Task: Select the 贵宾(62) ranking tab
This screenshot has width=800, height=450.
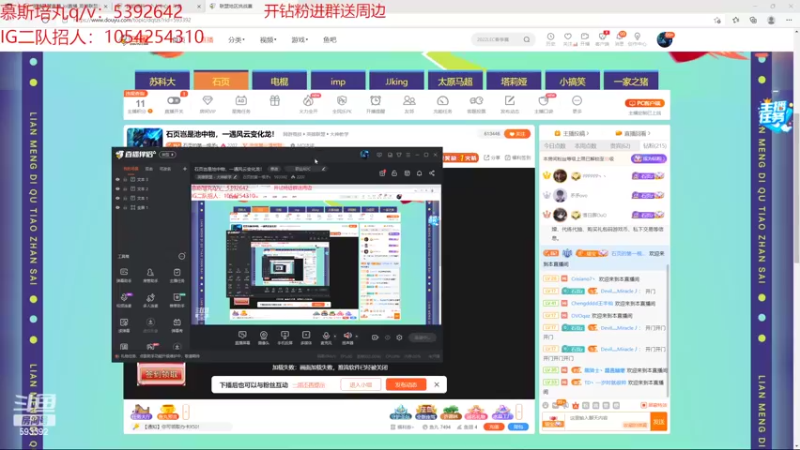Action: click(620, 146)
